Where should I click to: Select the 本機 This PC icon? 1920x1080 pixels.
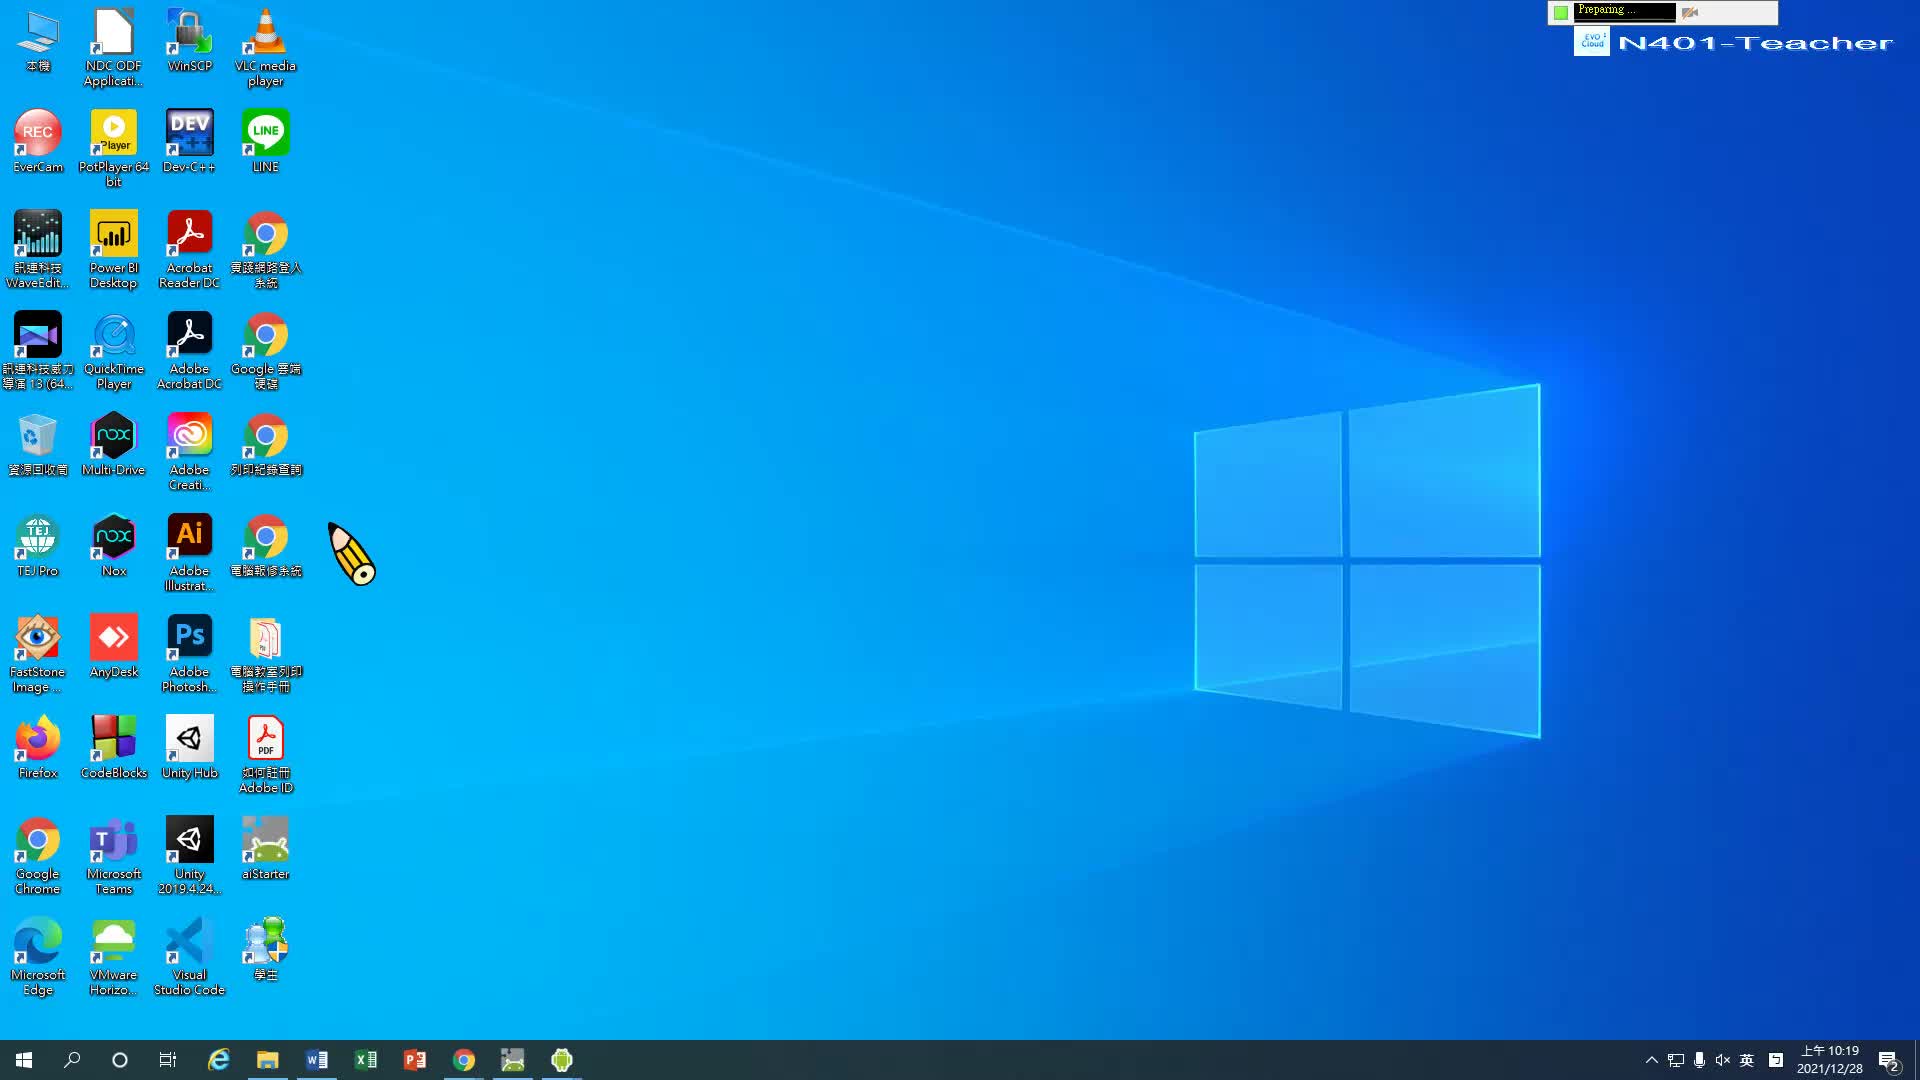coord(38,41)
